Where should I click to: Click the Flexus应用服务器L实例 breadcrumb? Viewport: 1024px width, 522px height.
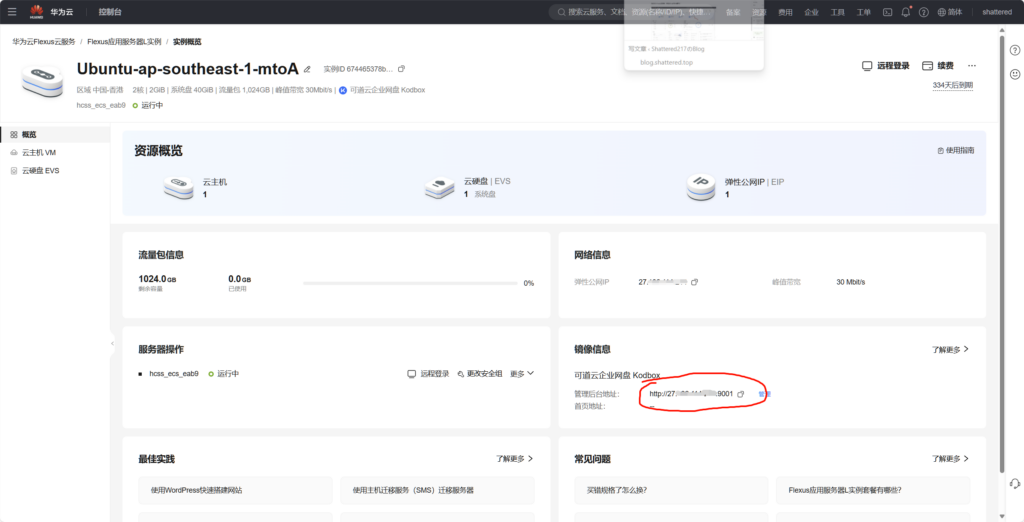coord(124,42)
